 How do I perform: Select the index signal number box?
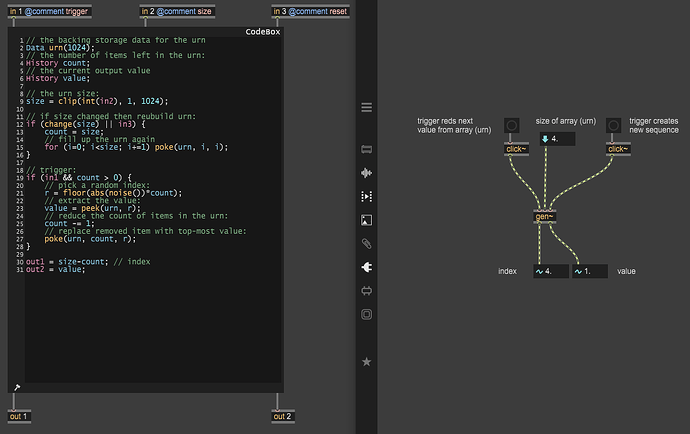[551, 271]
